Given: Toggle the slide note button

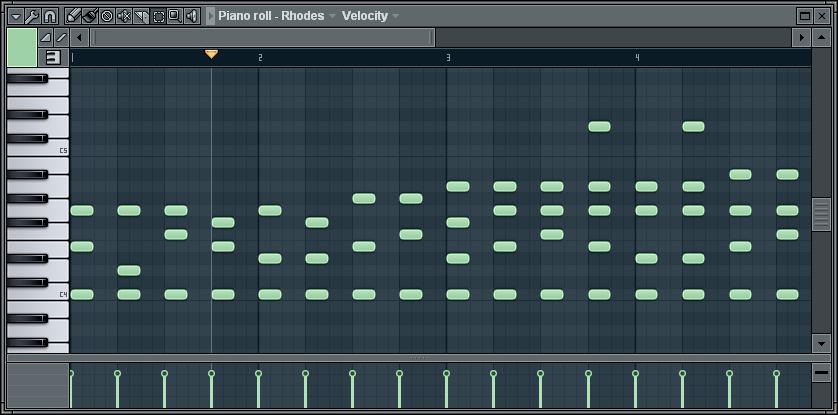Looking at the screenshot, I should click(x=61, y=37).
